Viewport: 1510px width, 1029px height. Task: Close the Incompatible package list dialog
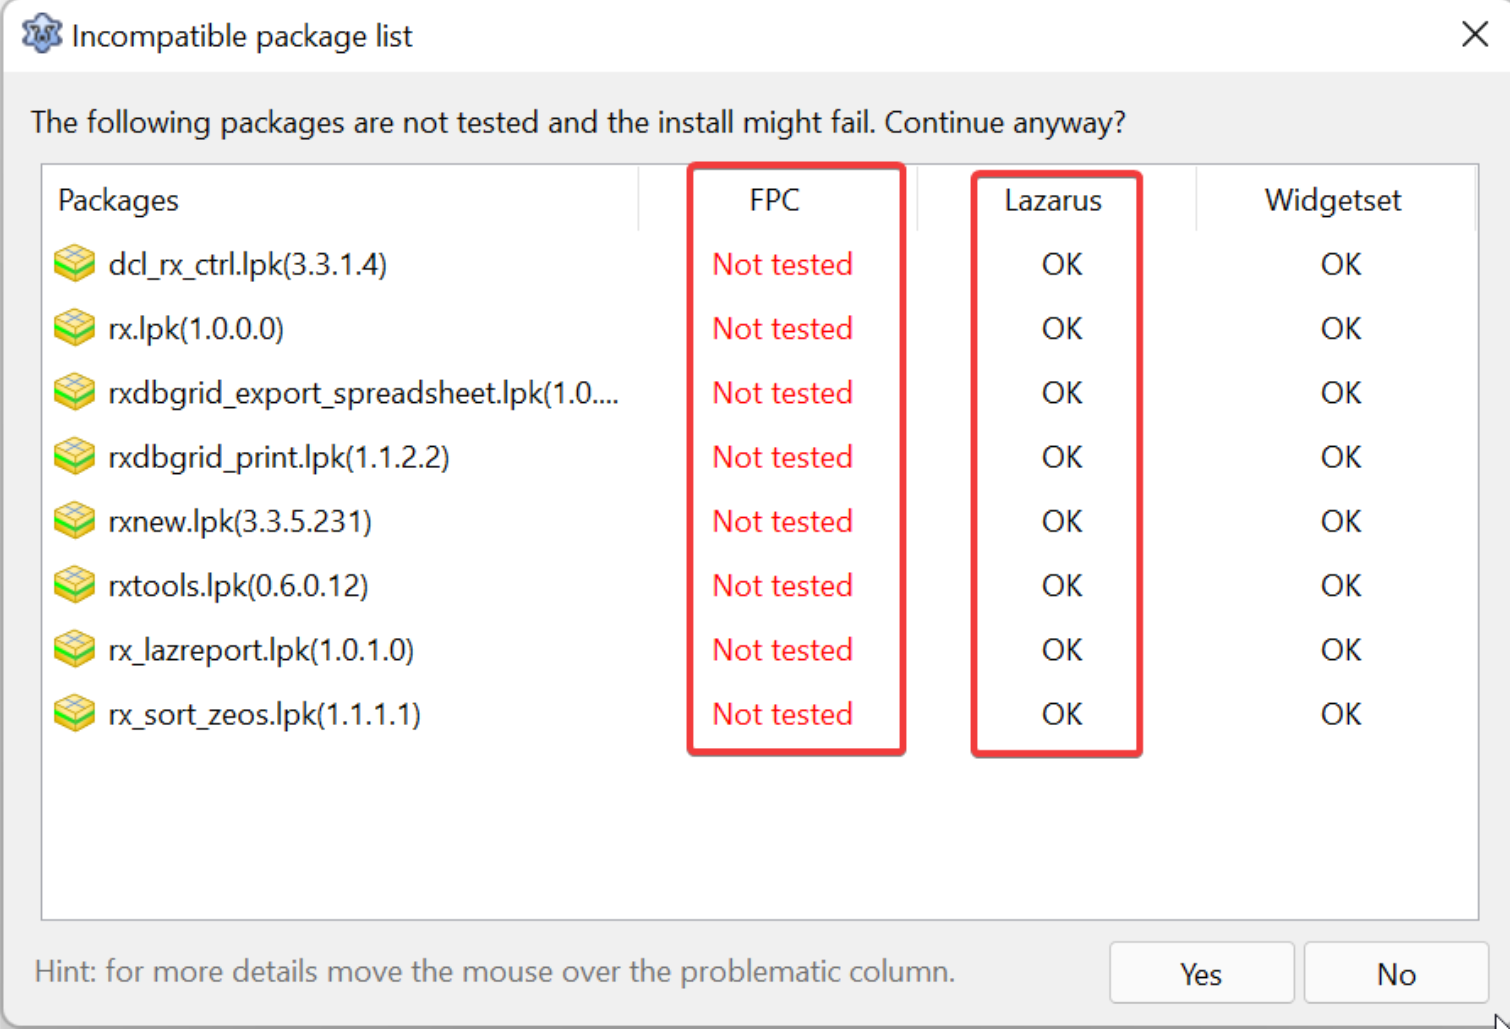tap(1474, 35)
